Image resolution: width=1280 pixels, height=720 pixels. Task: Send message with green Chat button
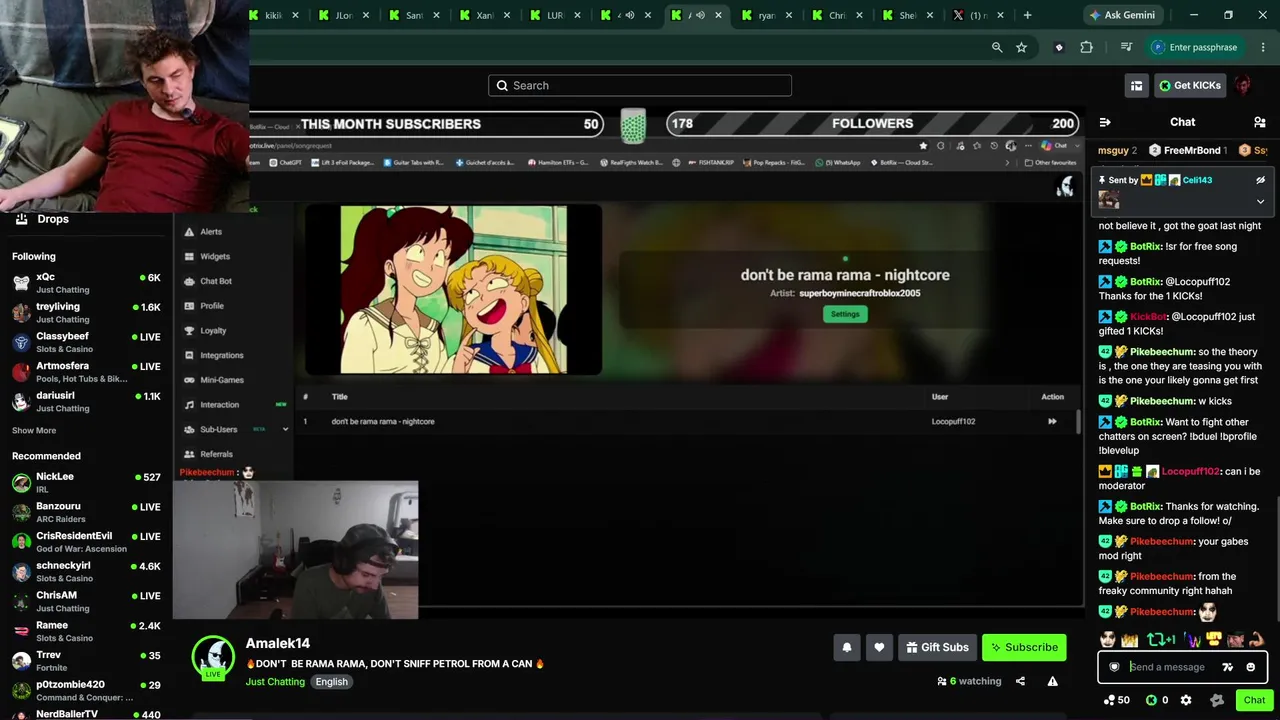tap(1254, 700)
